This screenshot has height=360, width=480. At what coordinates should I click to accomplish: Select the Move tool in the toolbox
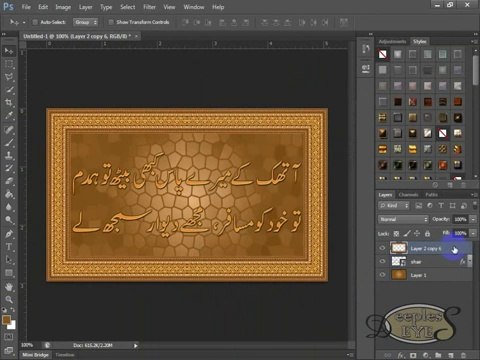(x=9, y=51)
